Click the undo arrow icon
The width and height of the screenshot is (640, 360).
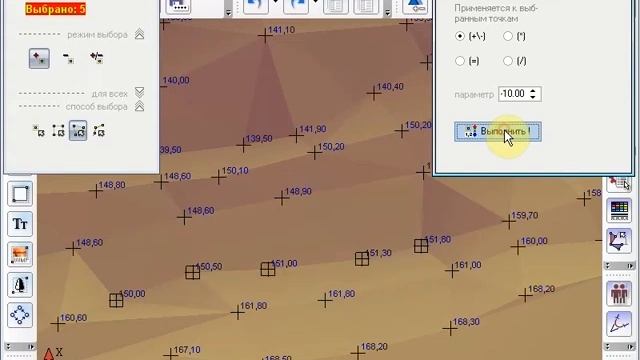(256, 6)
